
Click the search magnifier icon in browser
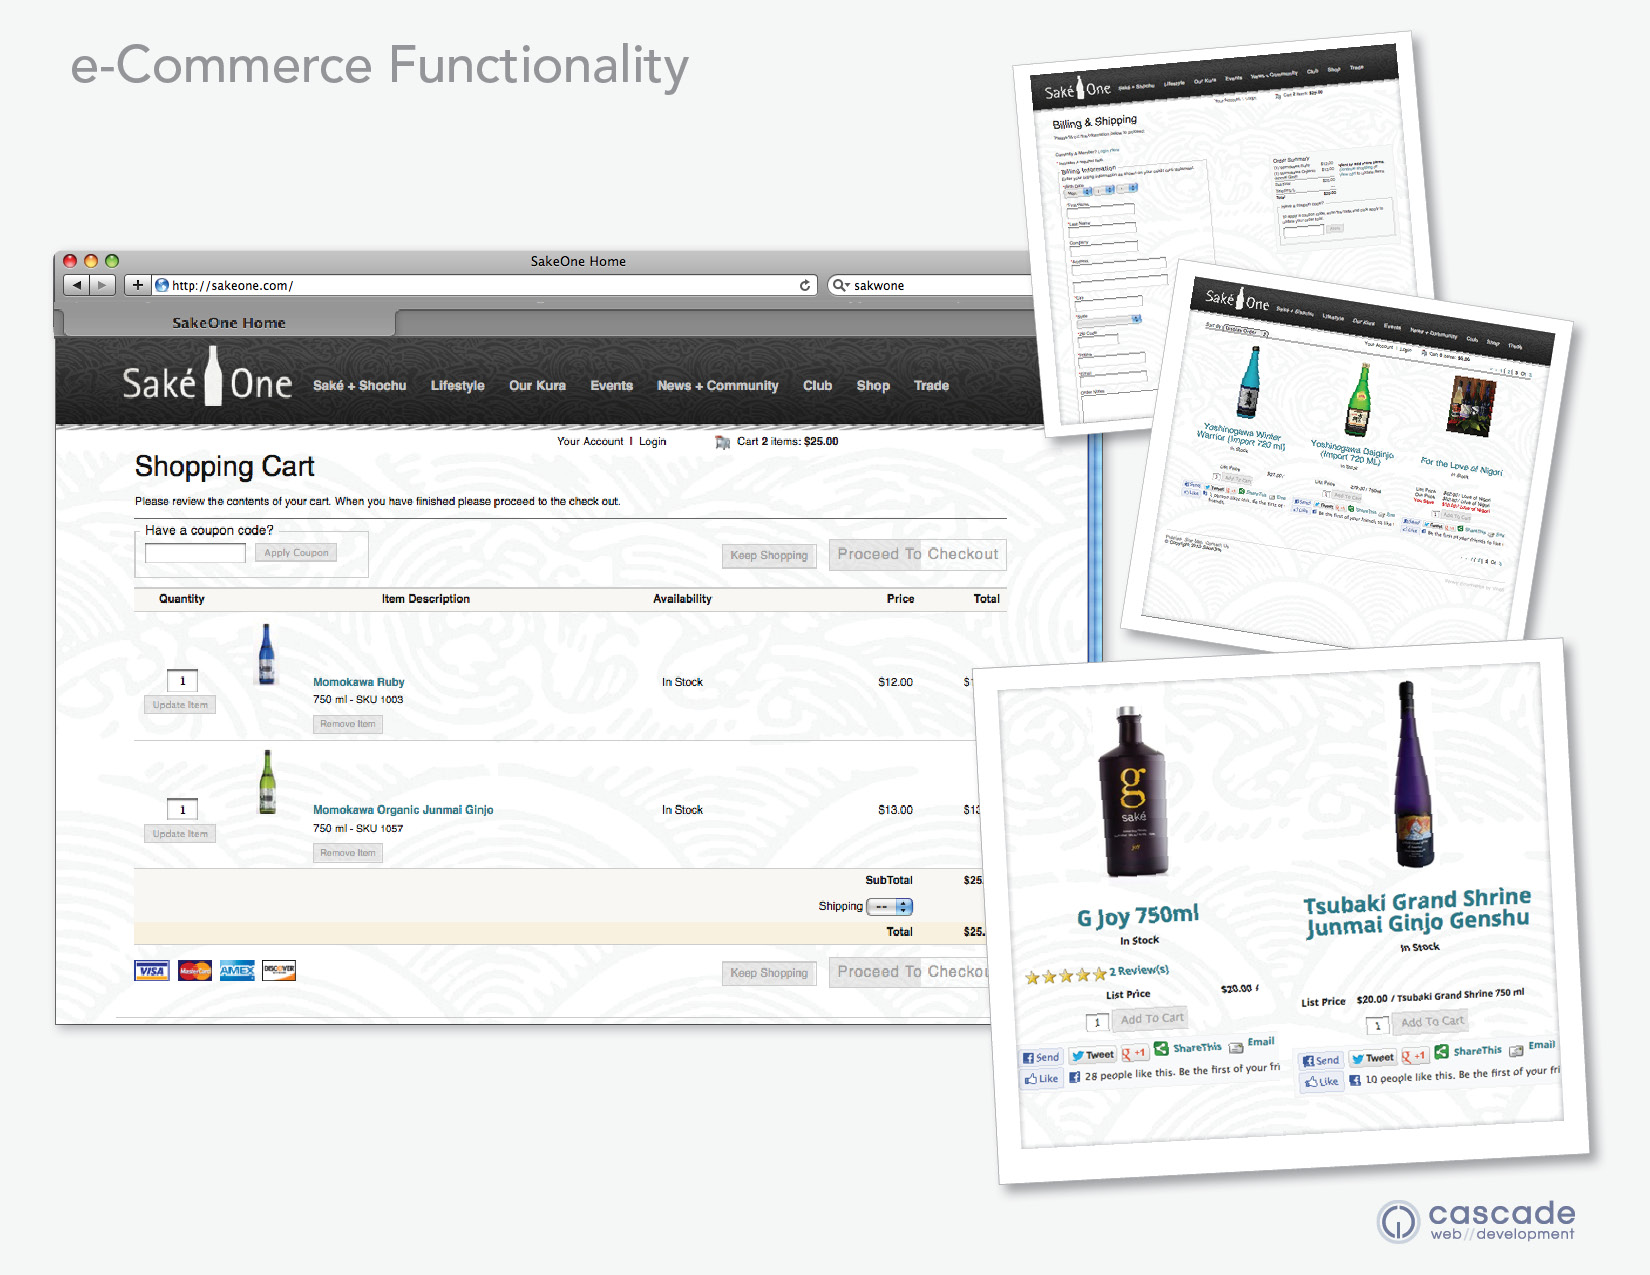841,285
